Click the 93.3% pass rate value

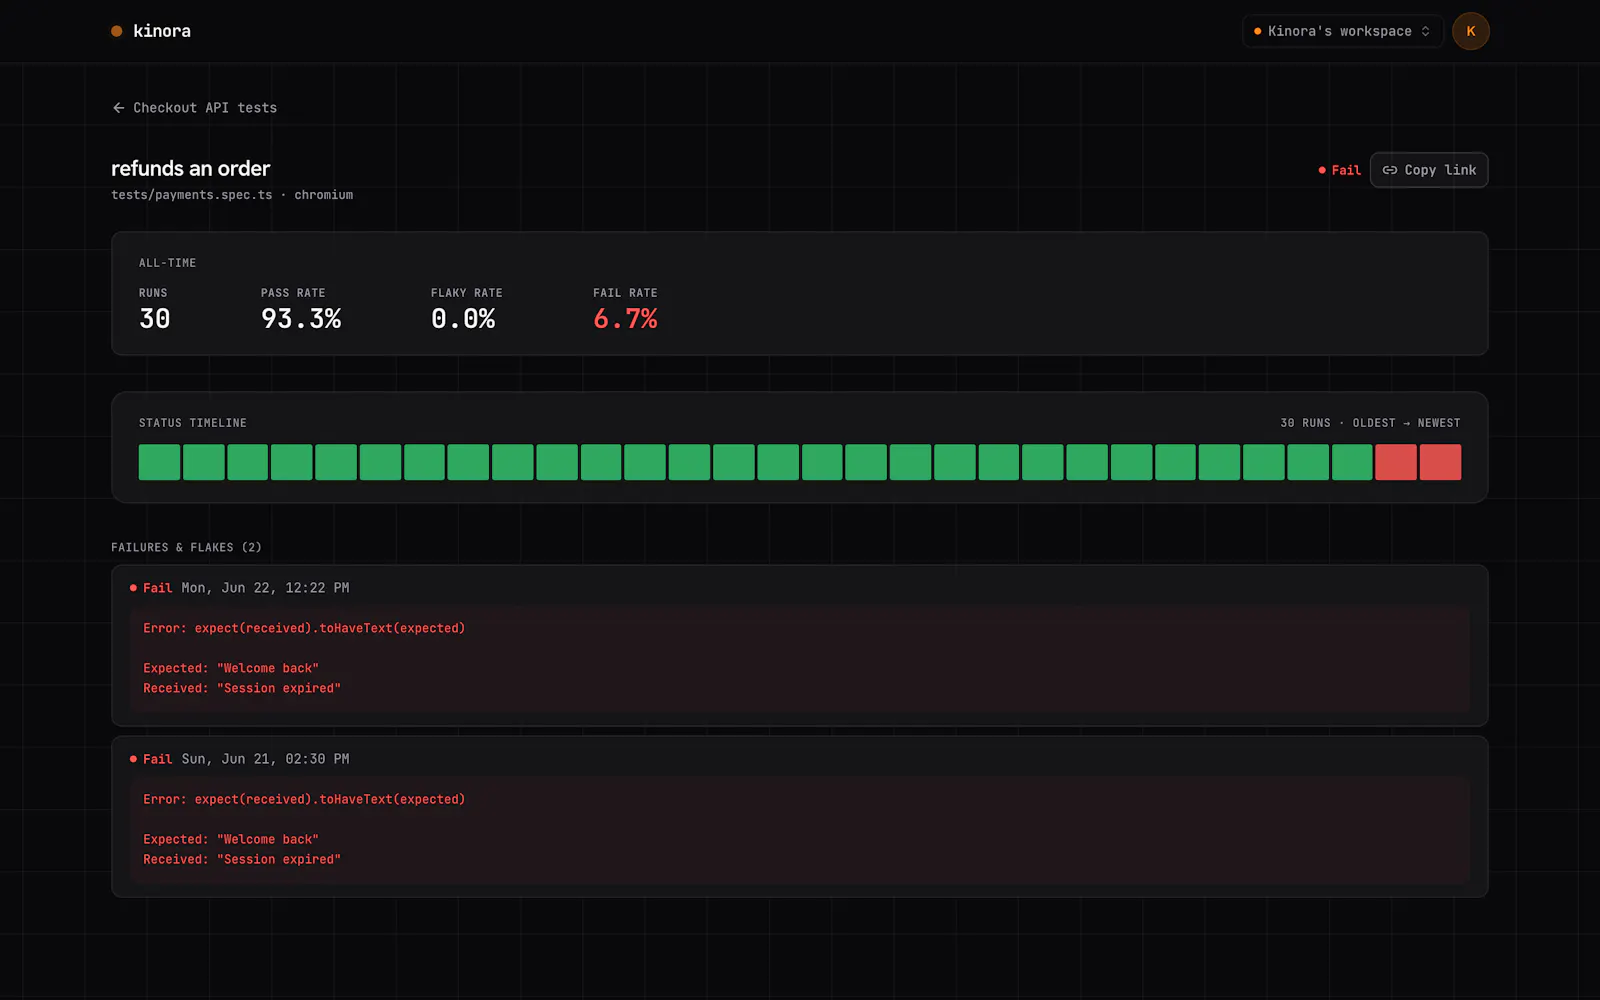(x=301, y=319)
